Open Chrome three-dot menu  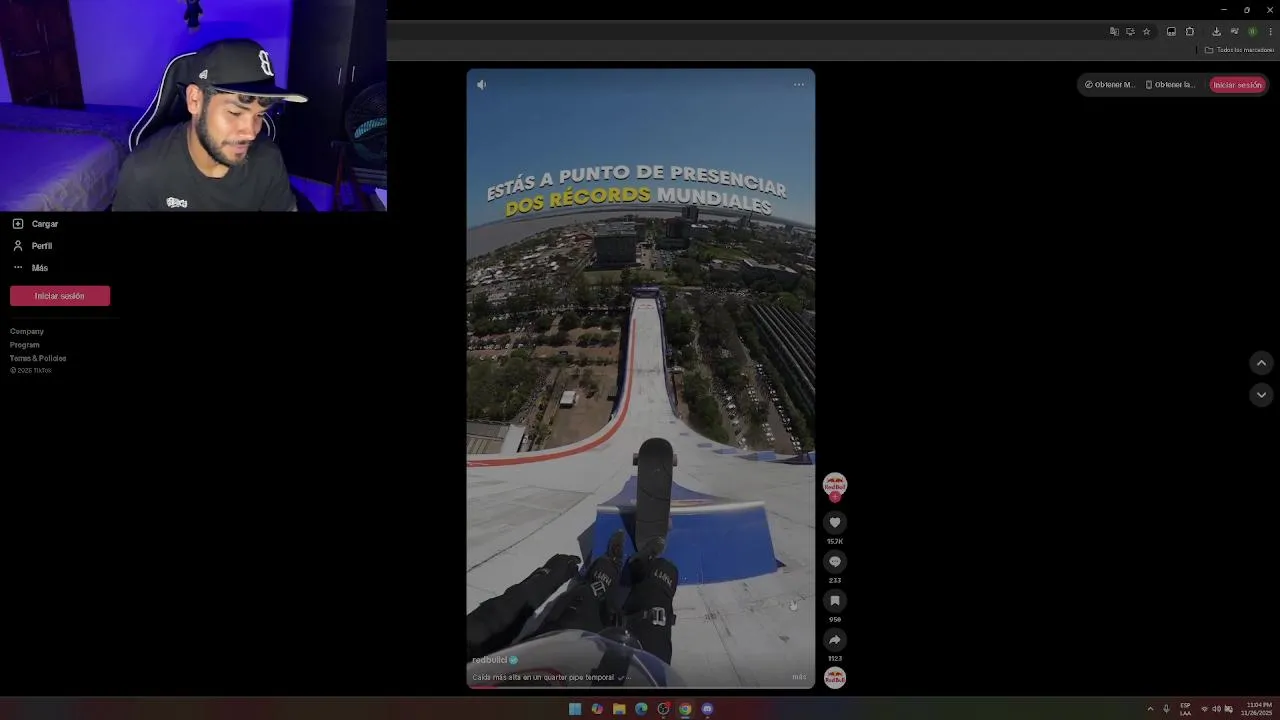point(1270,31)
